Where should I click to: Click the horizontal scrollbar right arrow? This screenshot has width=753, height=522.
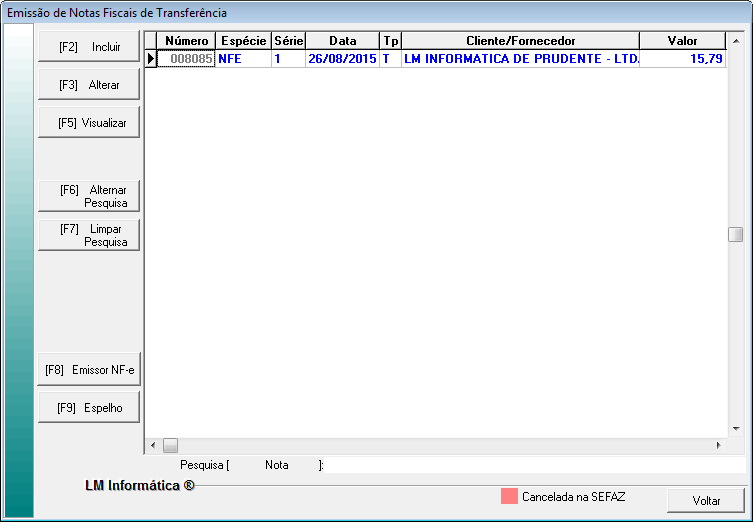[x=718, y=445]
